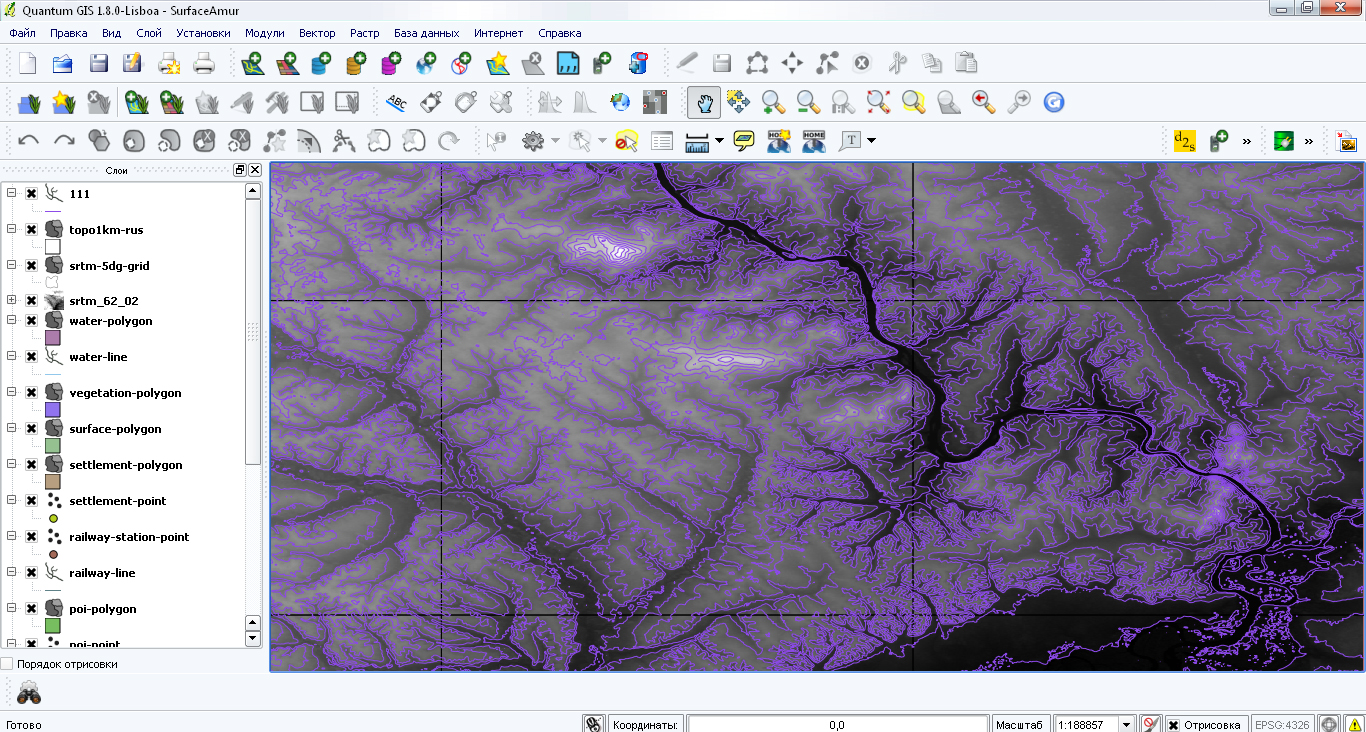
Task: Click the d2s plugin icon
Action: 1184,140
